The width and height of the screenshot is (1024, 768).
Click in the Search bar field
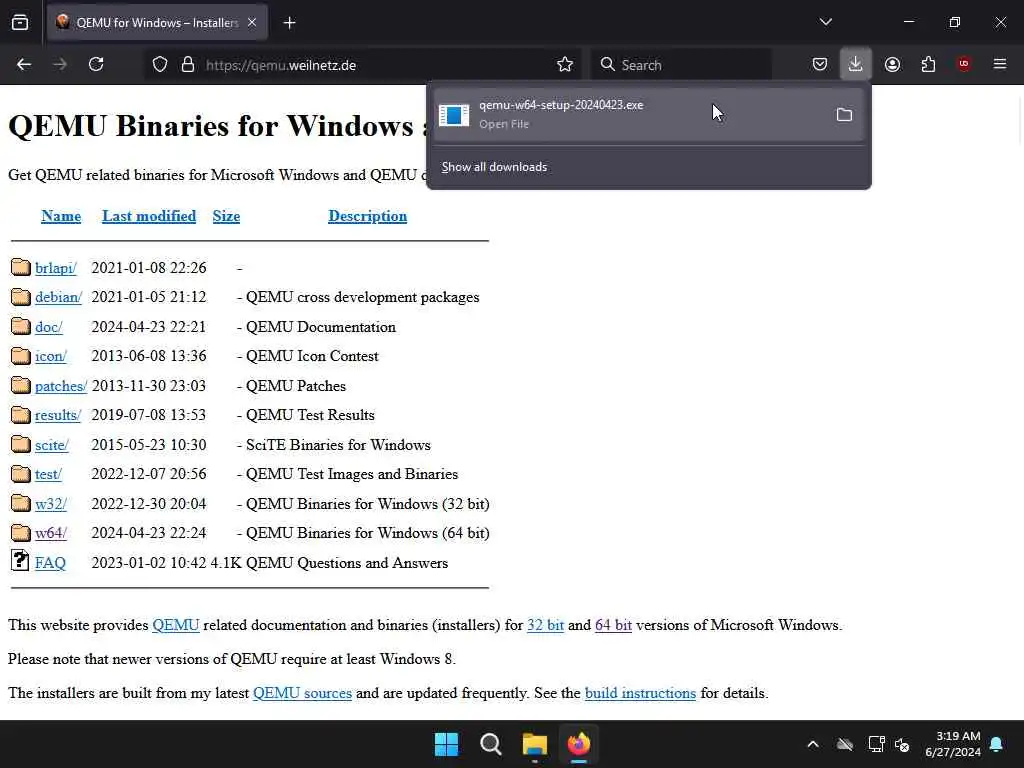[x=681, y=65]
